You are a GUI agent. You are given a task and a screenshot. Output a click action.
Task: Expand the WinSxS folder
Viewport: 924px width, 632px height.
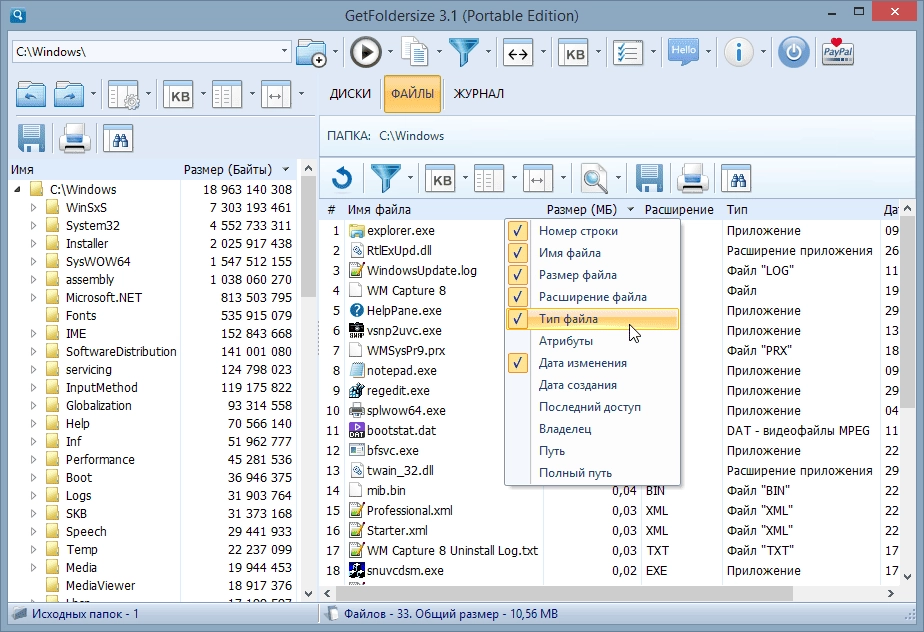point(34,208)
